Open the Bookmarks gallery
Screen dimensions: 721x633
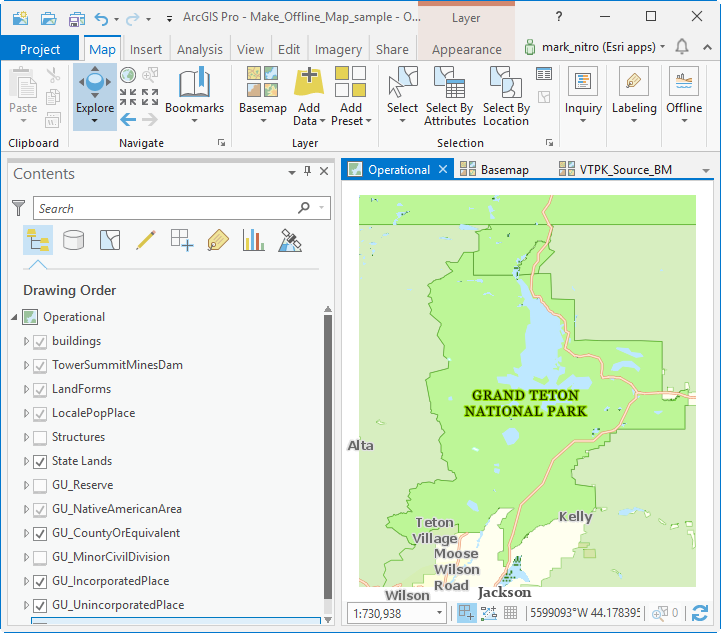coord(195,96)
